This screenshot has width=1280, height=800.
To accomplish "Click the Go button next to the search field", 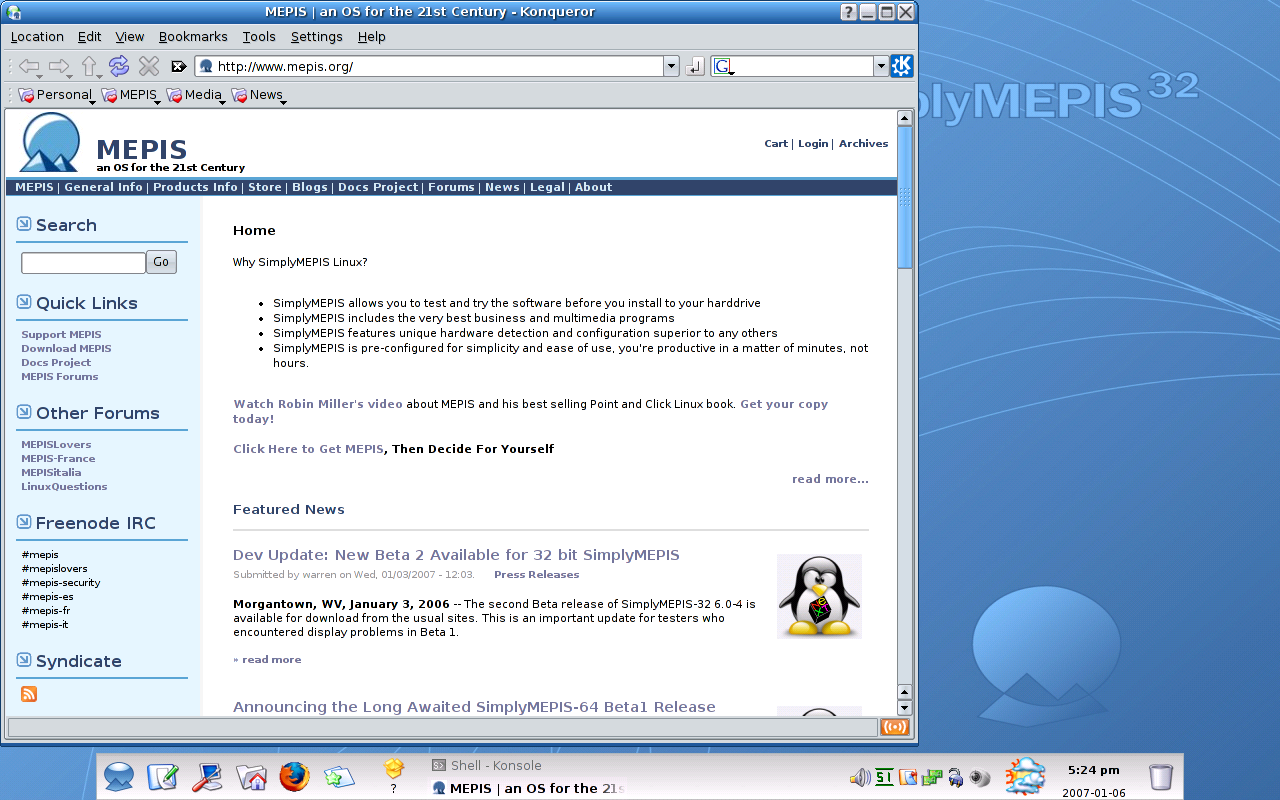I will (x=161, y=262).
